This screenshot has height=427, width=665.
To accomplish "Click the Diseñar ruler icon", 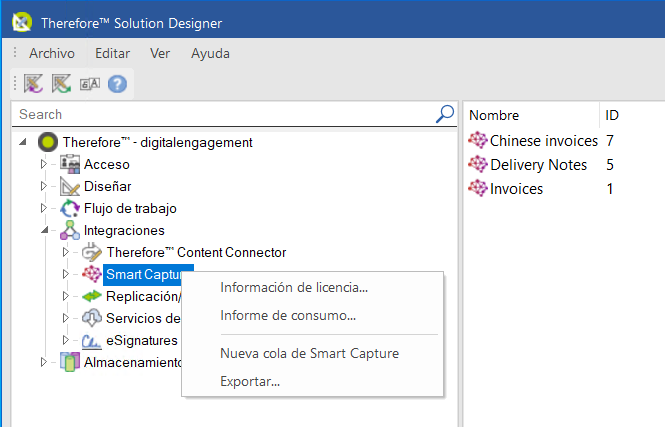I will coord(70,186).
